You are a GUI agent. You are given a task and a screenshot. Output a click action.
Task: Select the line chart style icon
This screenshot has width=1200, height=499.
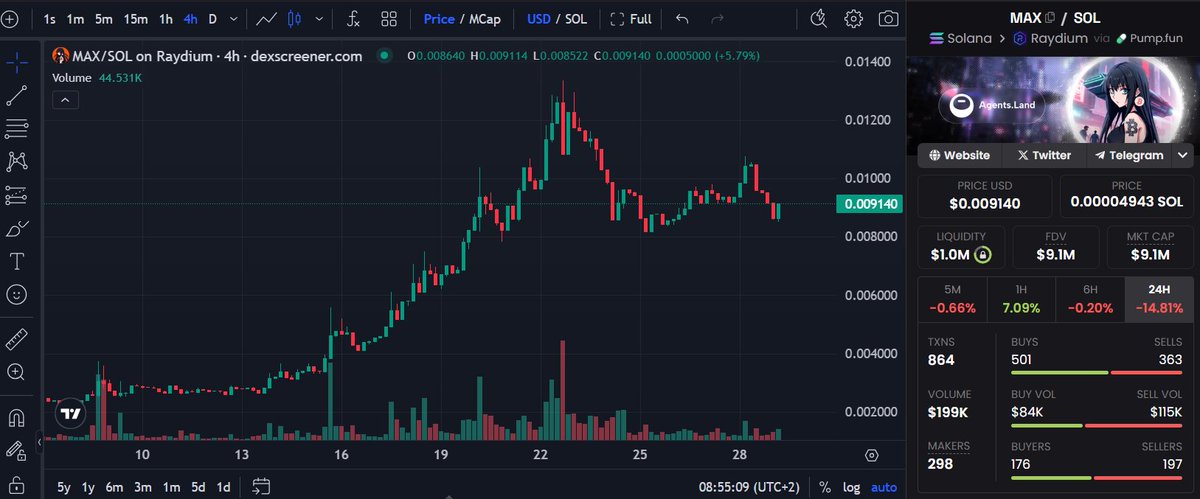tap(266, 19)
